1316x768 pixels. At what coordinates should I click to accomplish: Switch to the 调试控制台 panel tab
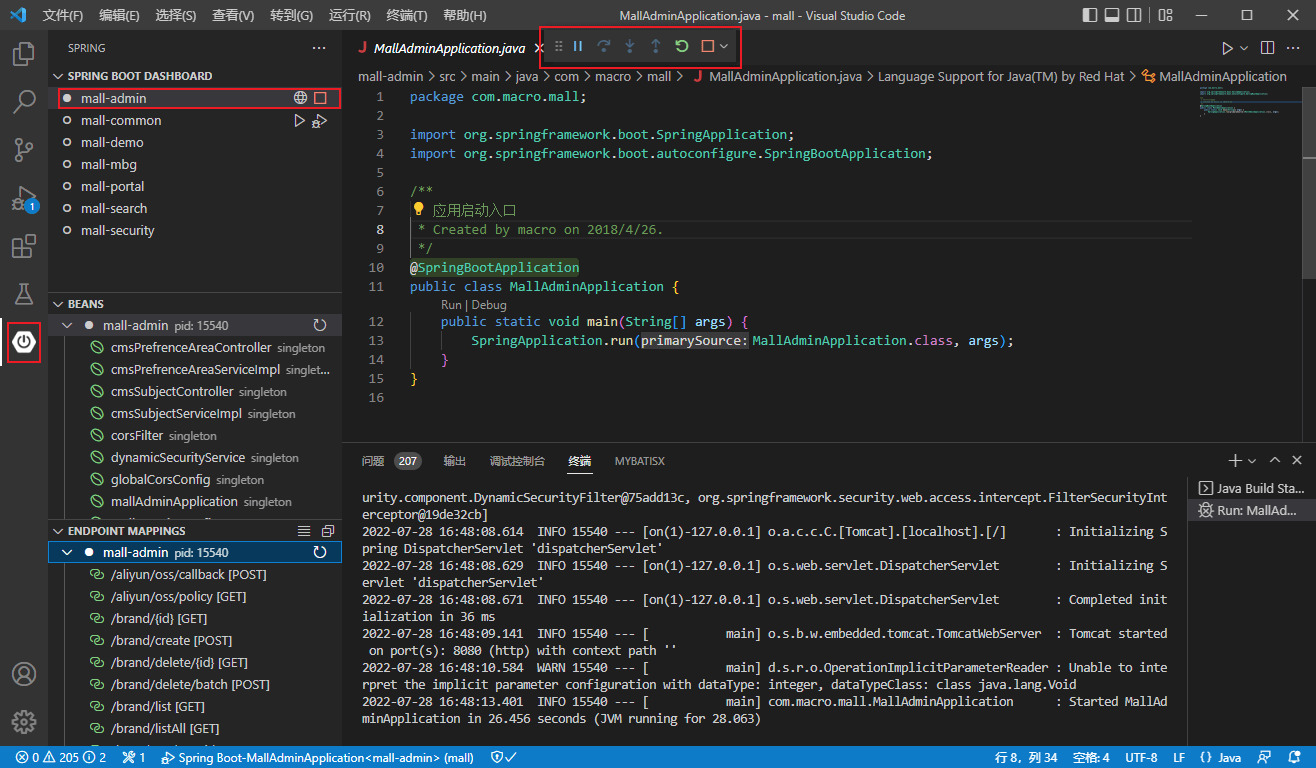point(517,461)
